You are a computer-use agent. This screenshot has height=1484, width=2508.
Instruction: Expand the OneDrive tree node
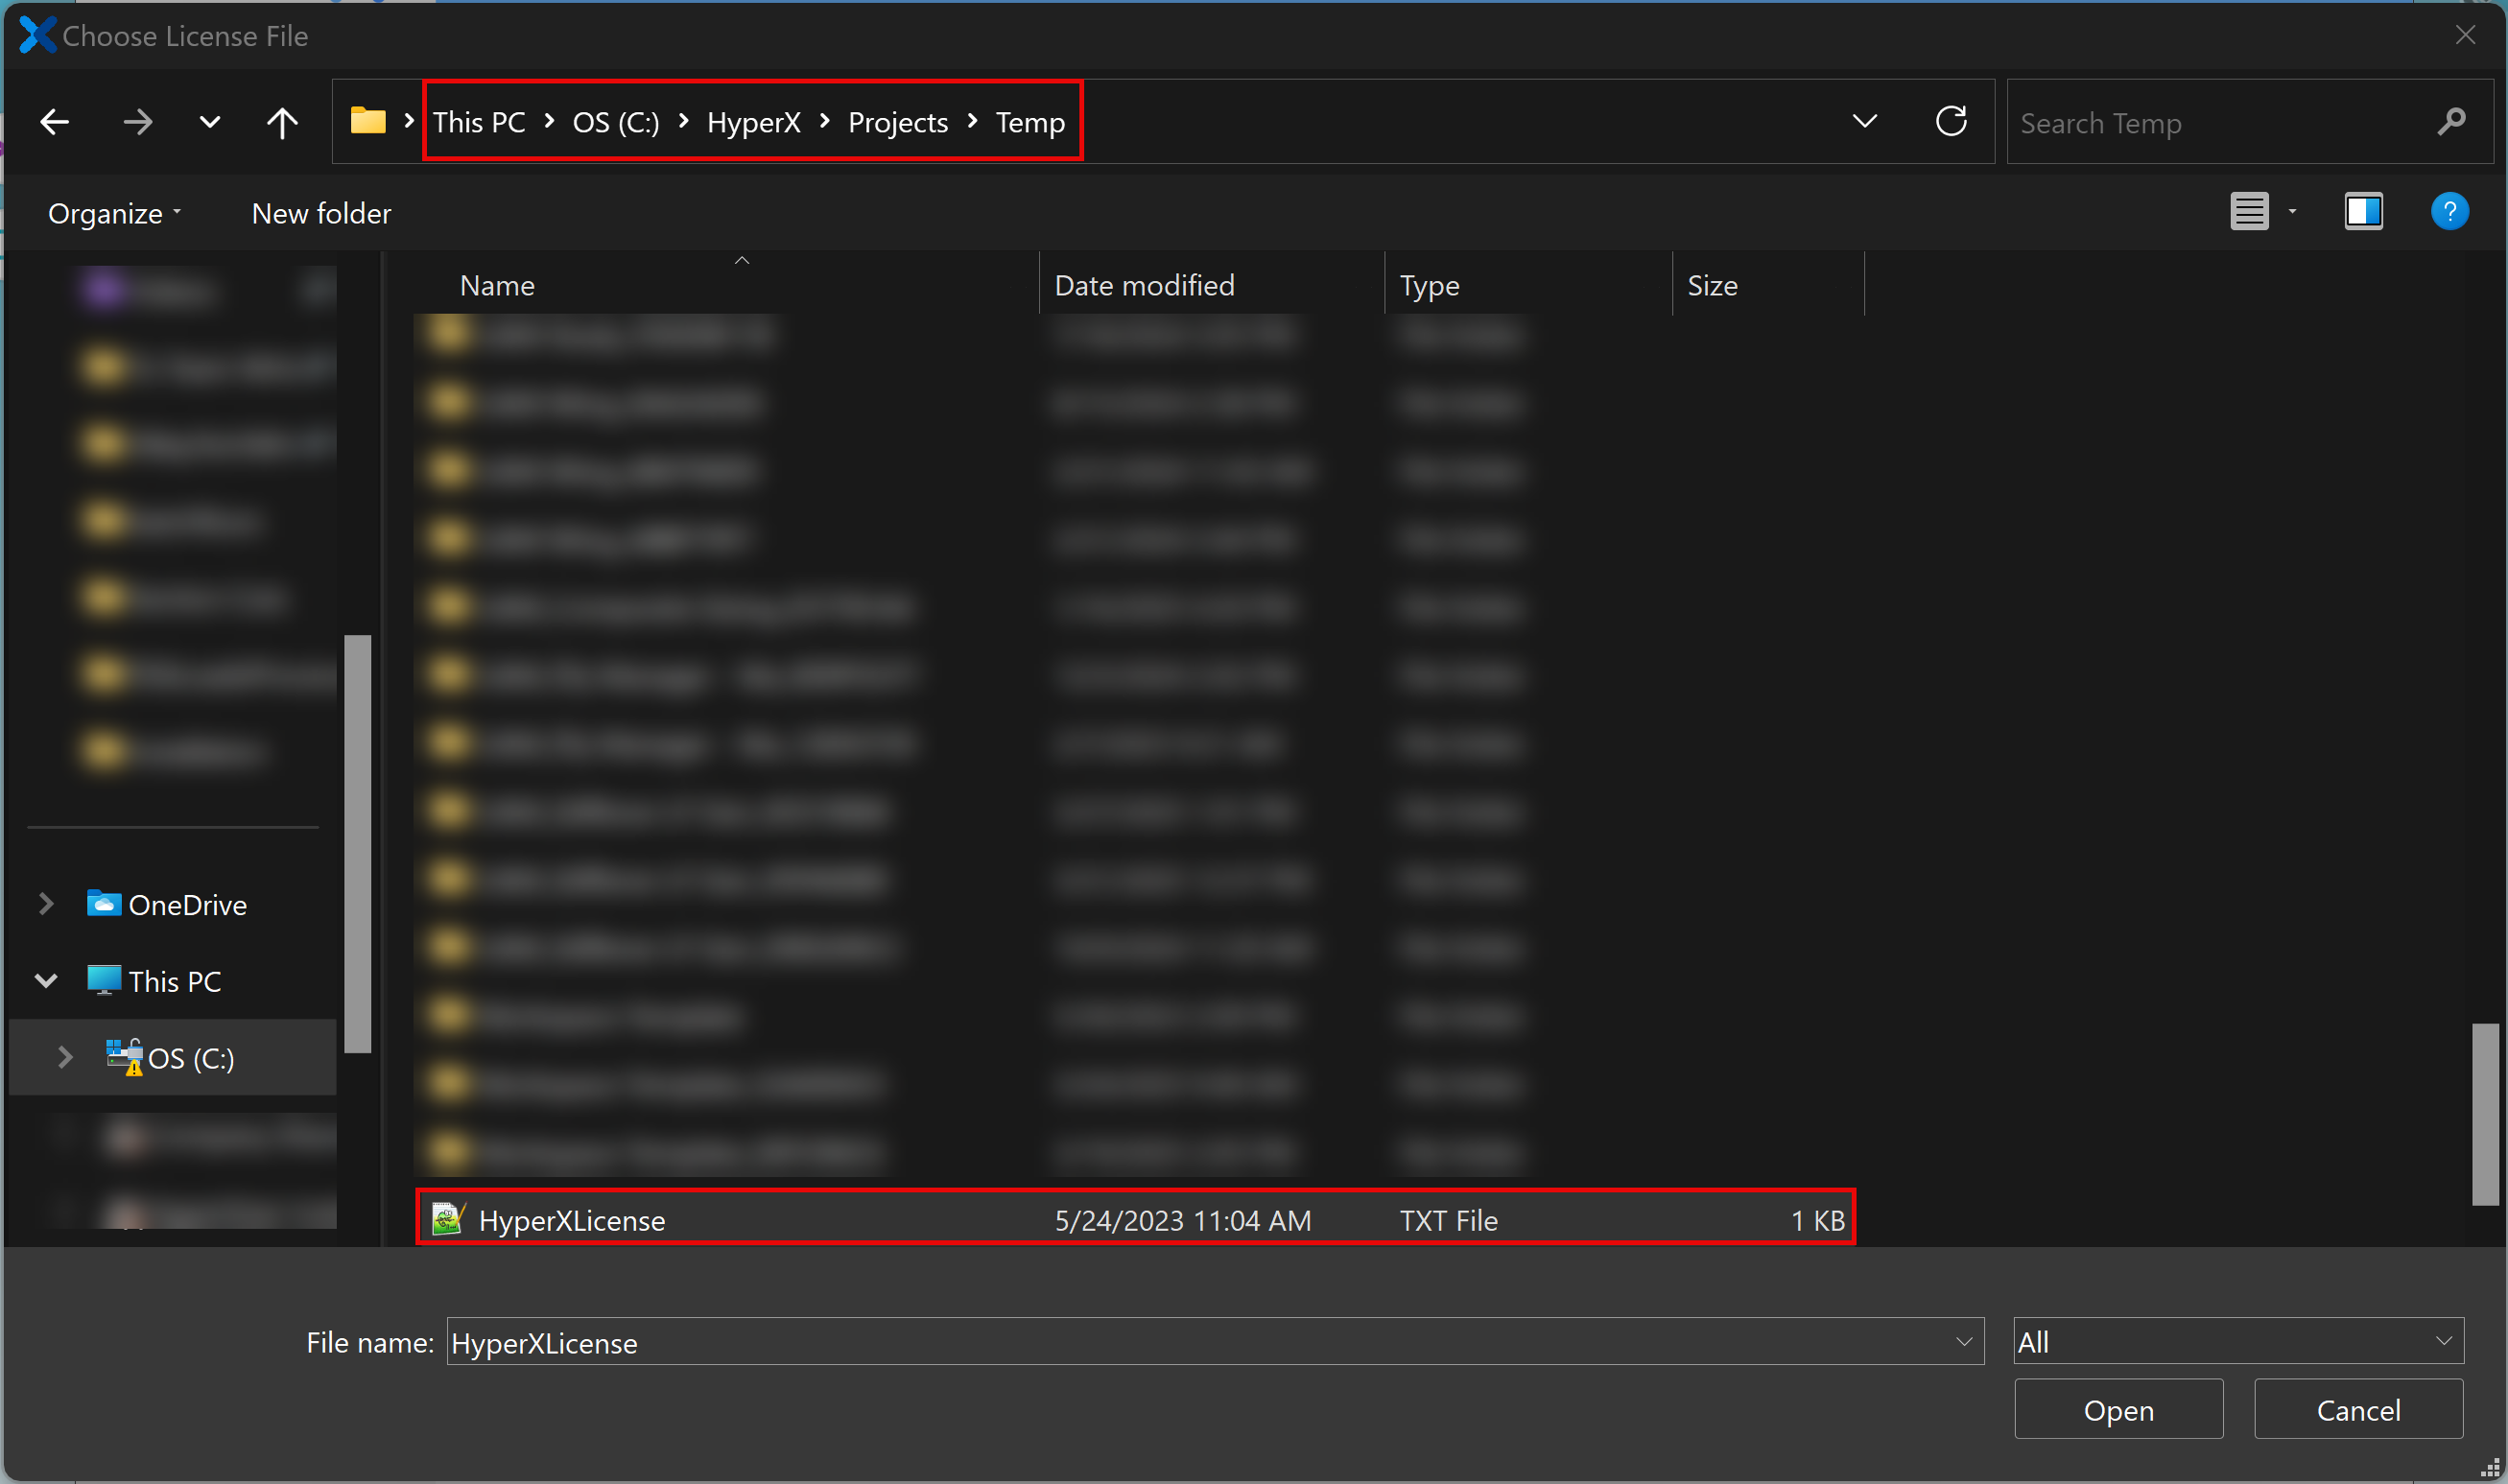click(x=45, y=904)
